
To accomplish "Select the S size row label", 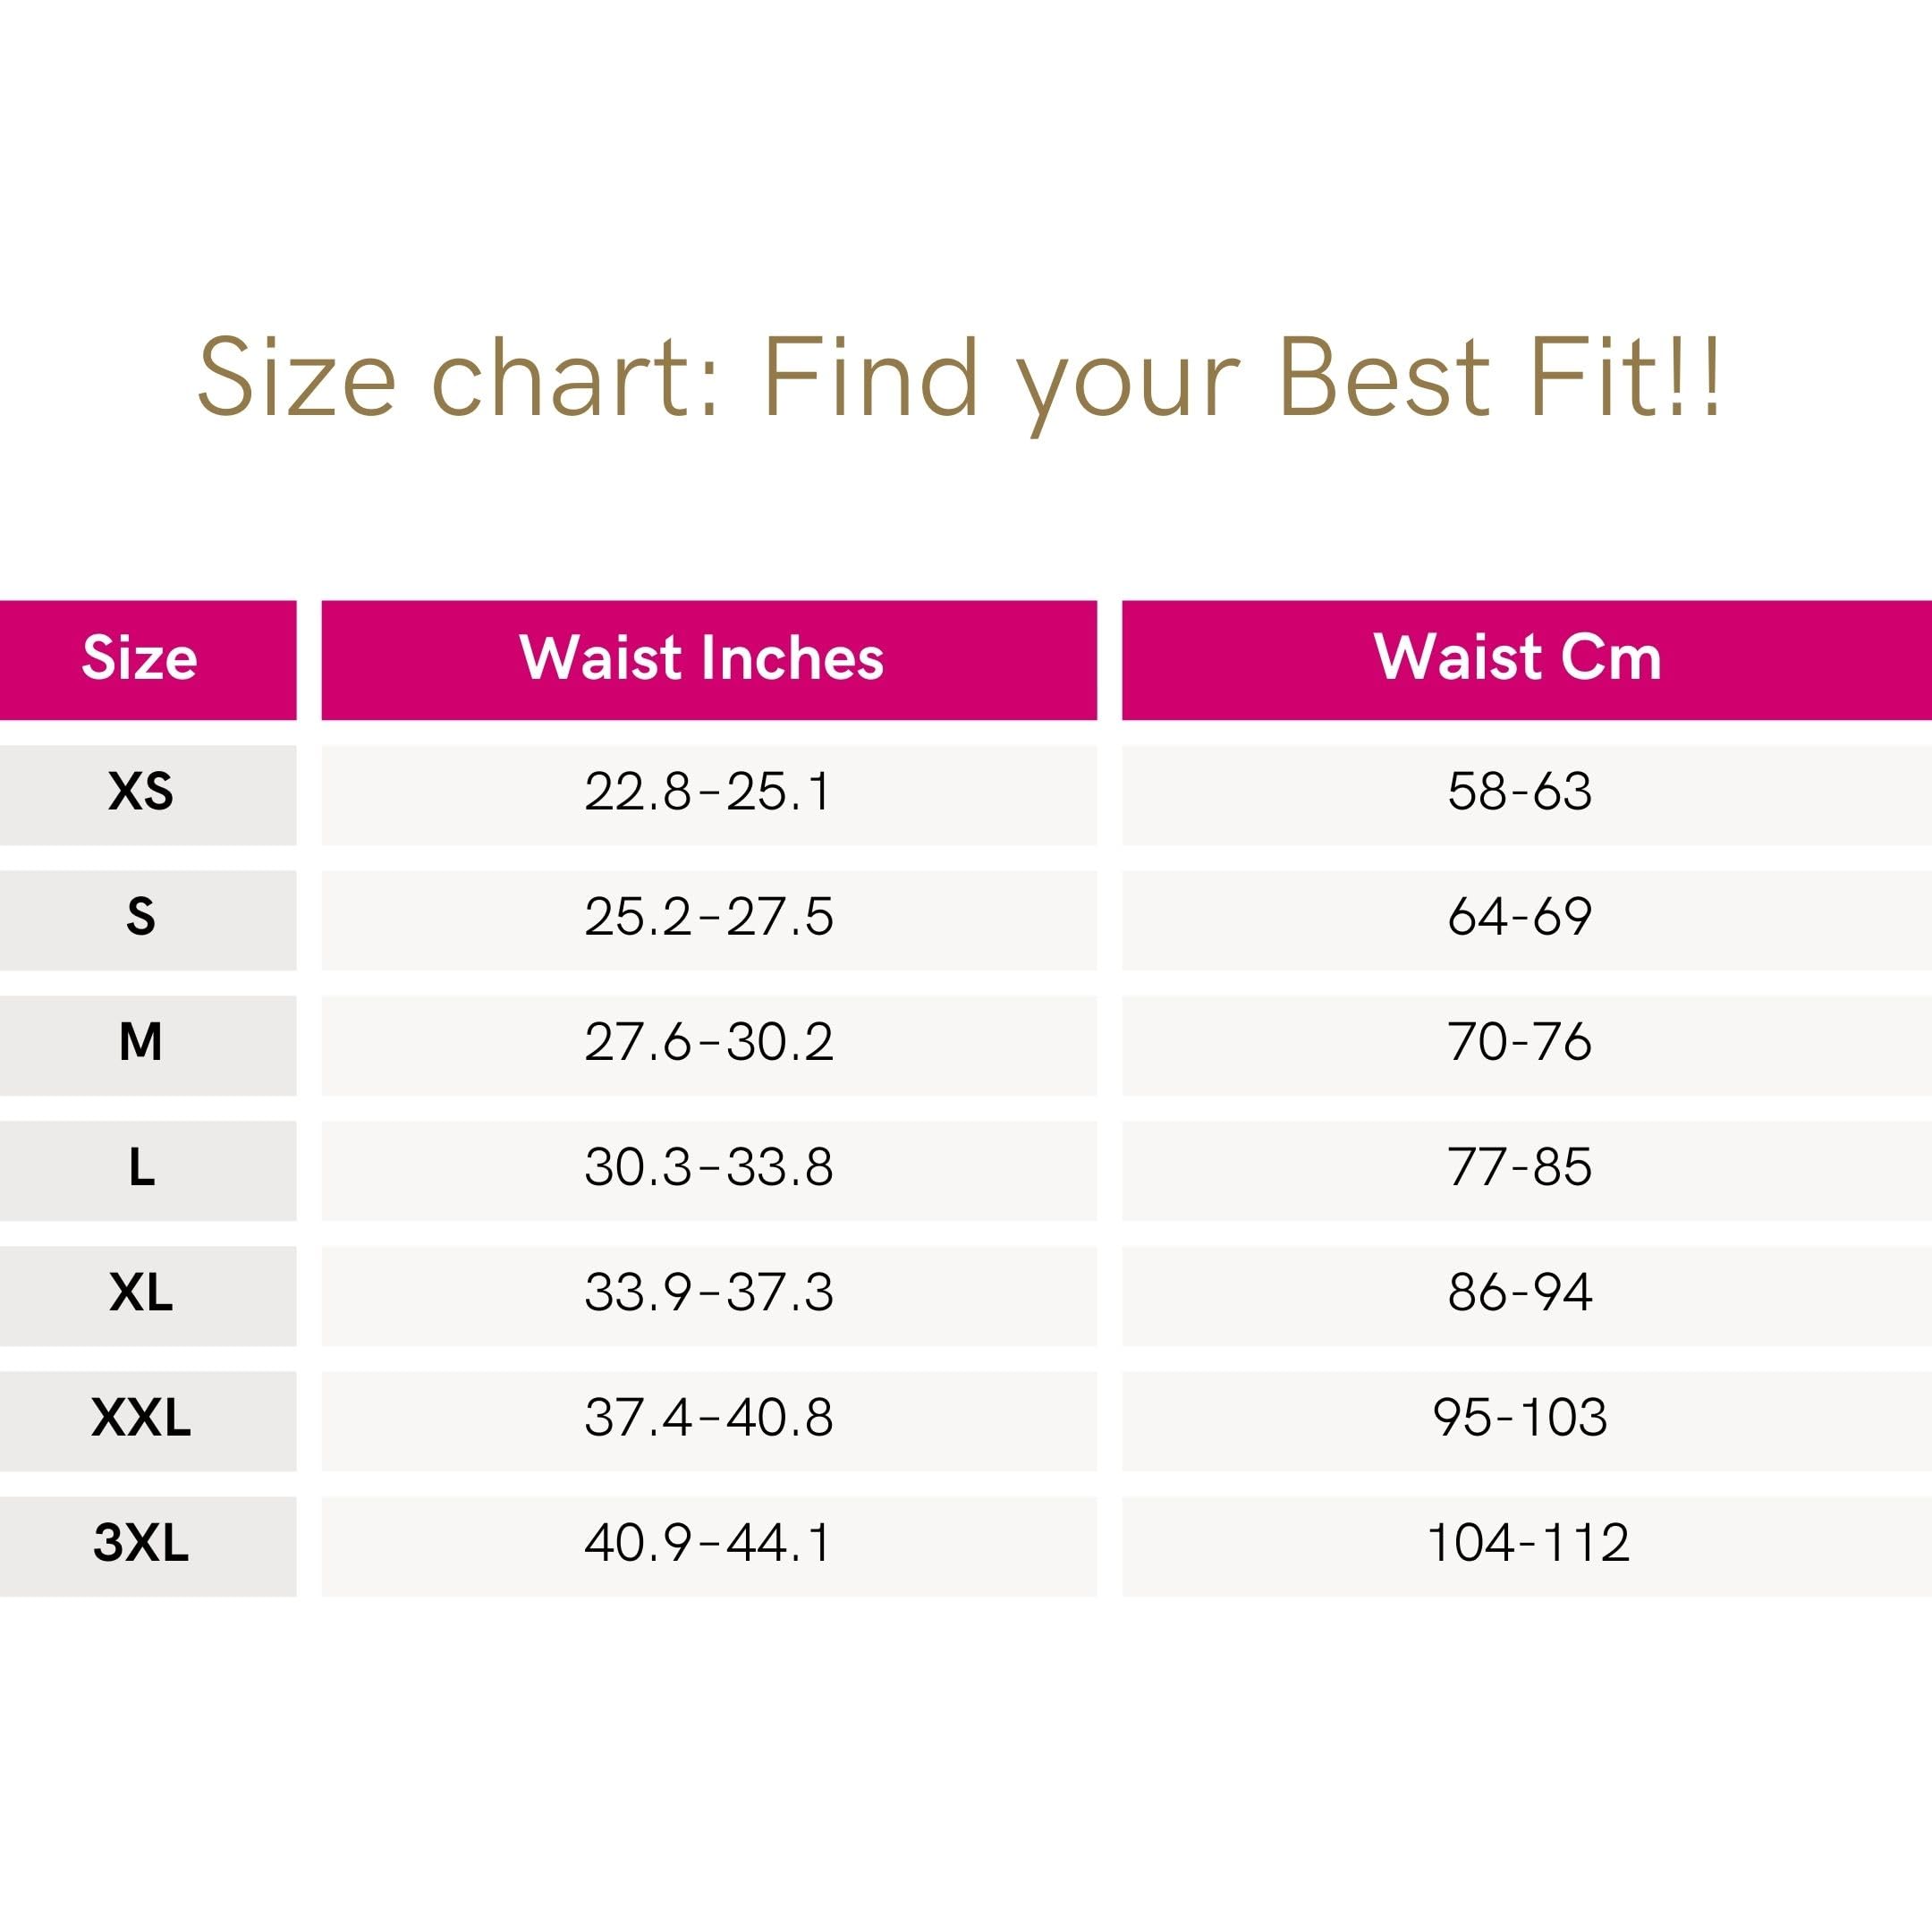I will pyautogui.click(x=140, y=917).
